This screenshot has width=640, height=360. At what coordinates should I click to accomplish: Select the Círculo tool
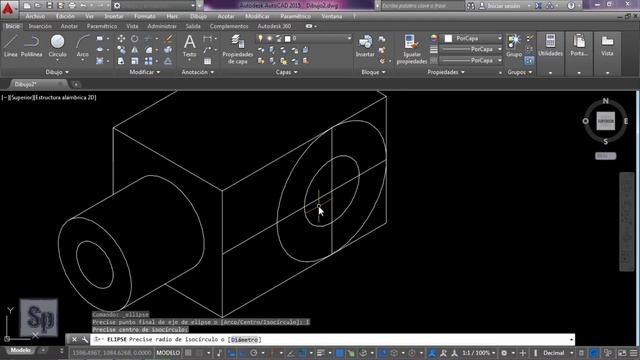coord(58,46)
